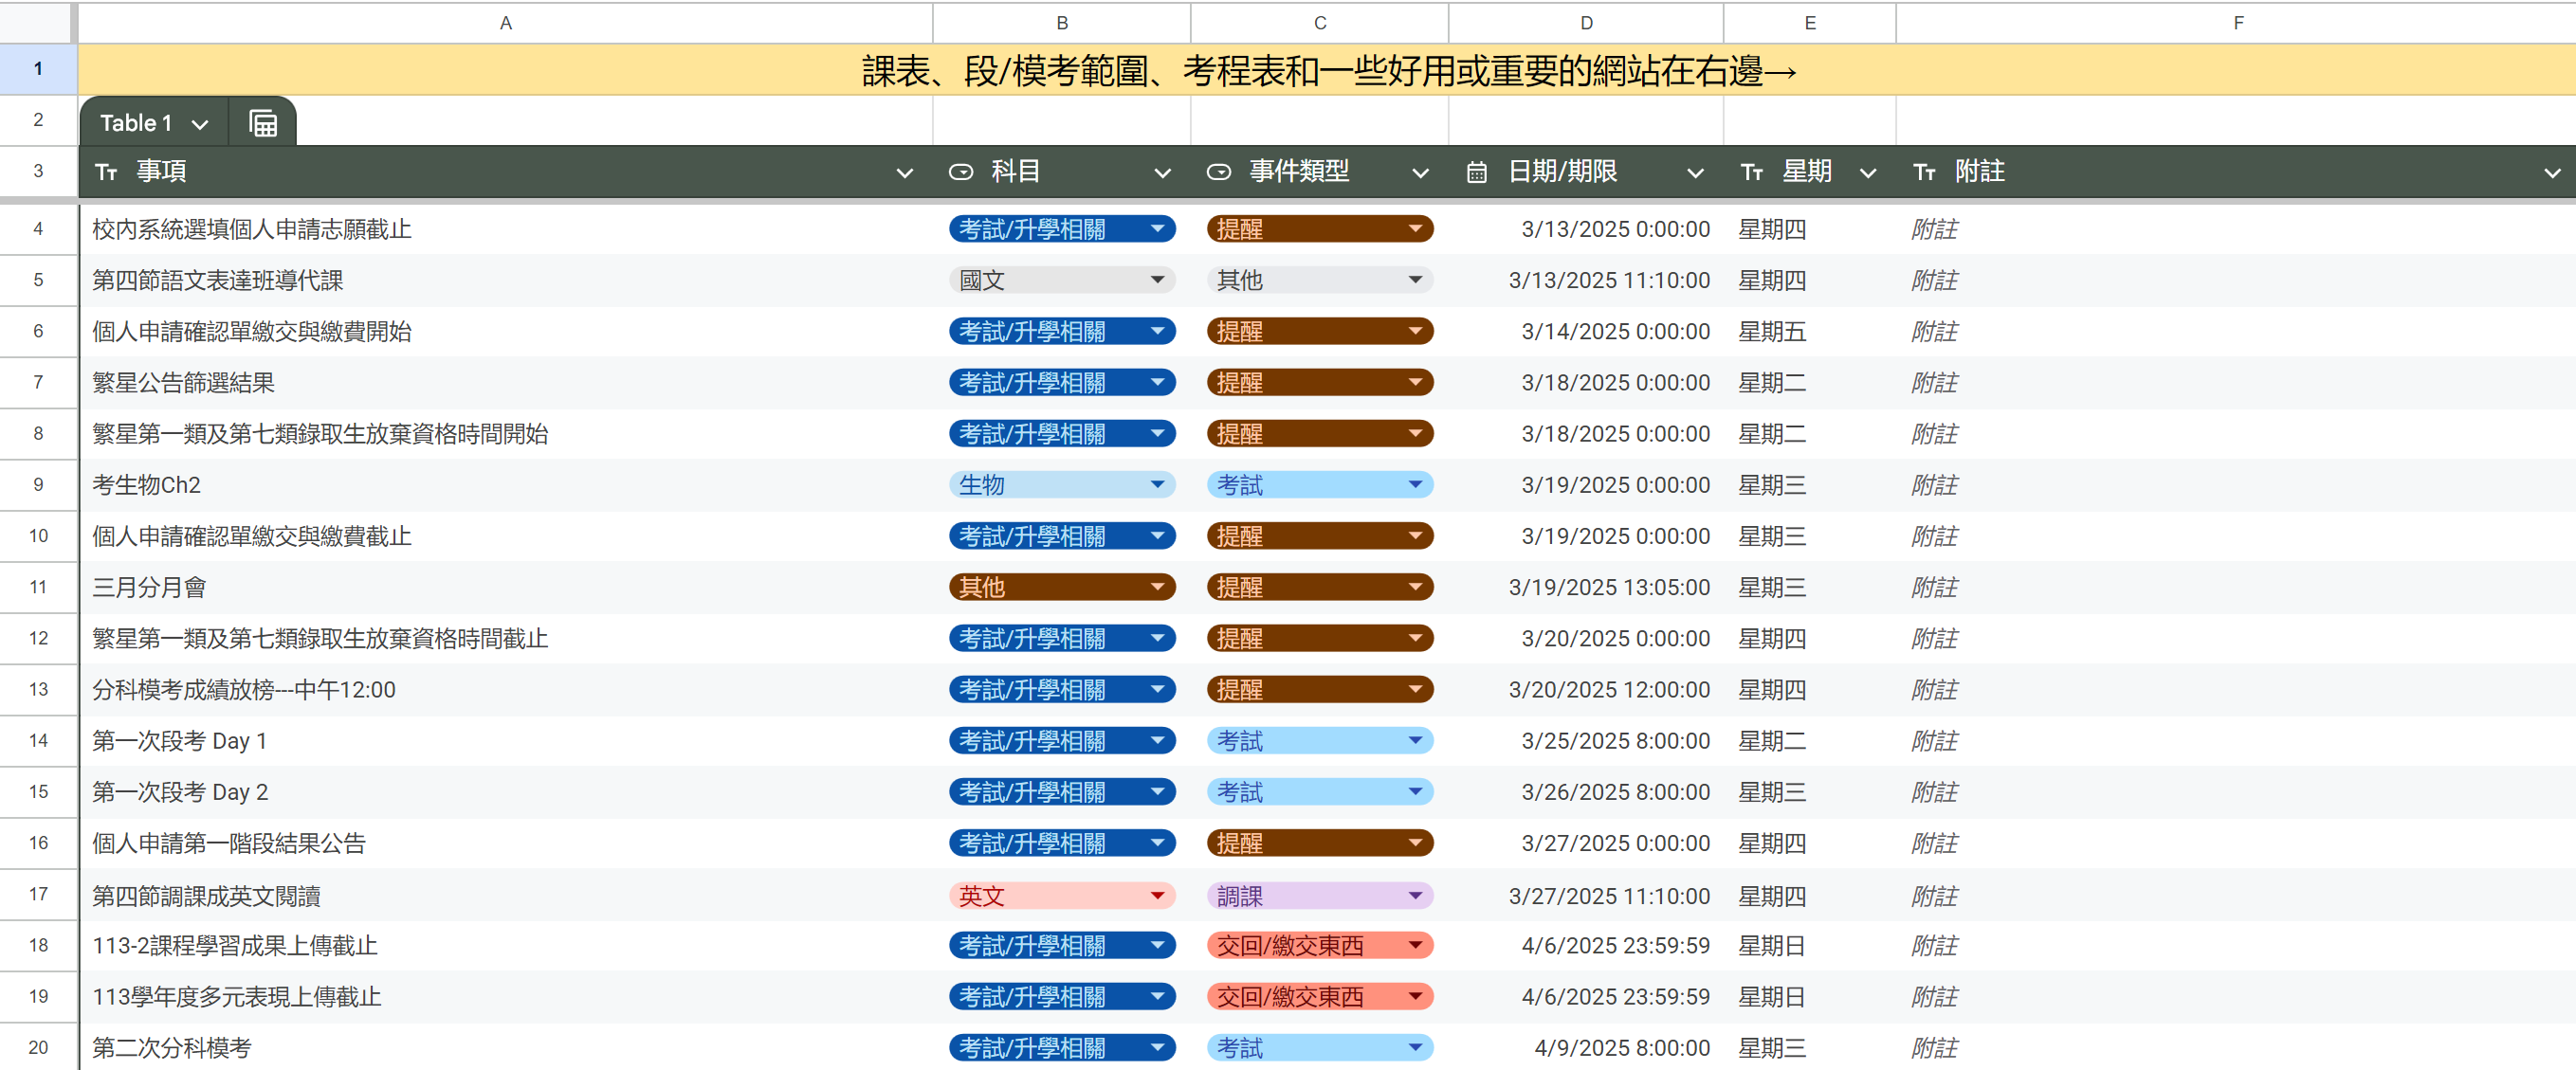
Task: Click the table range icon next to Table 1 tab
Action: click(x=262, y=122)
